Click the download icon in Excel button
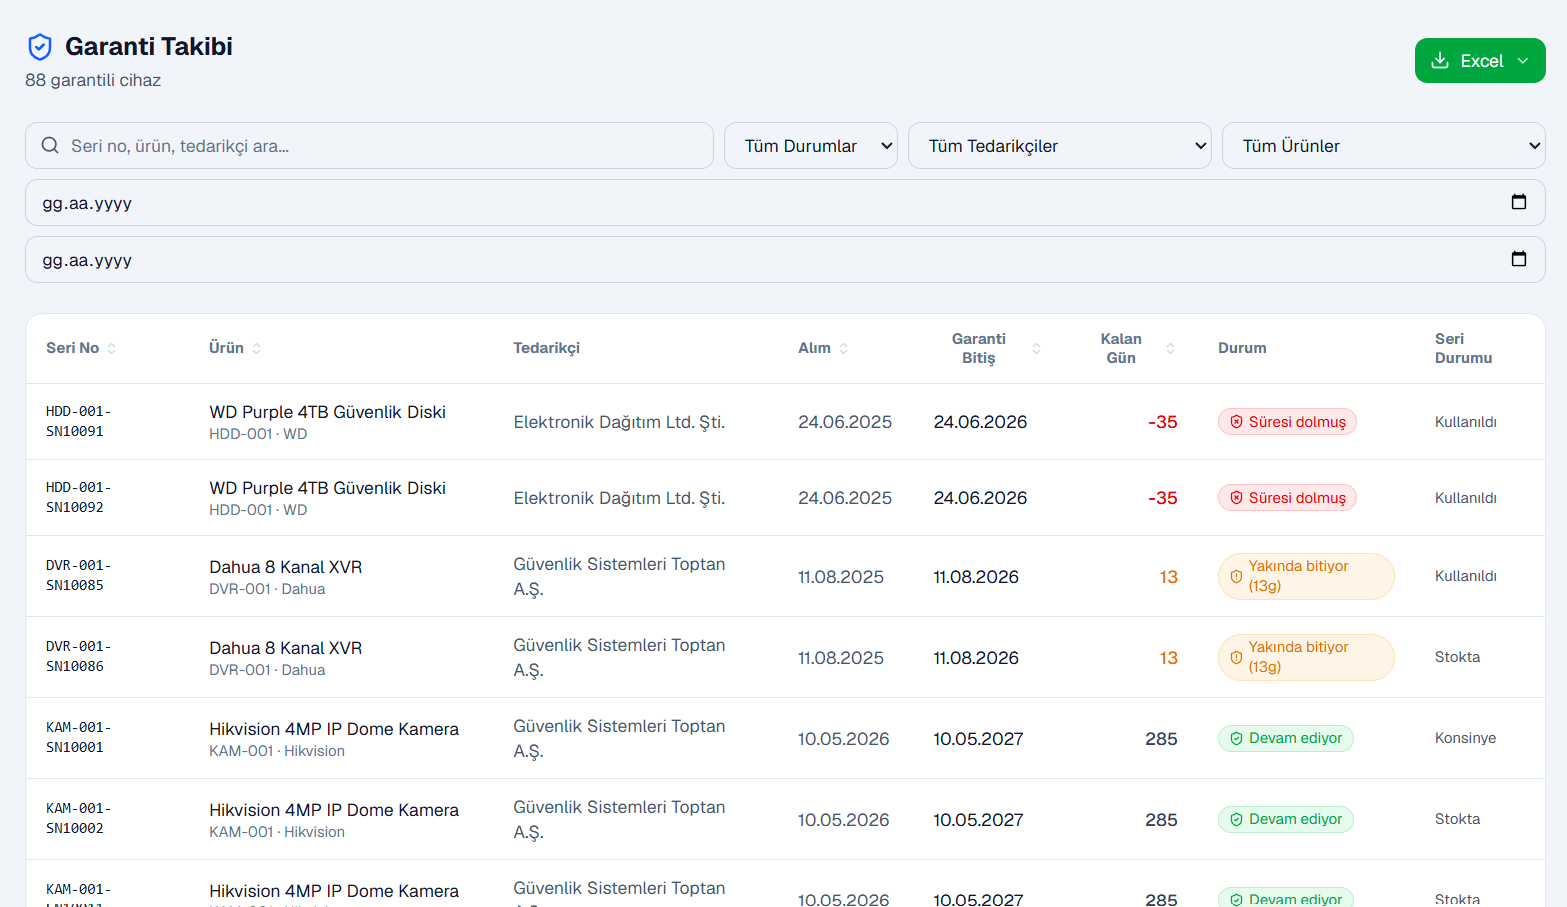 tap(1440, 60)
